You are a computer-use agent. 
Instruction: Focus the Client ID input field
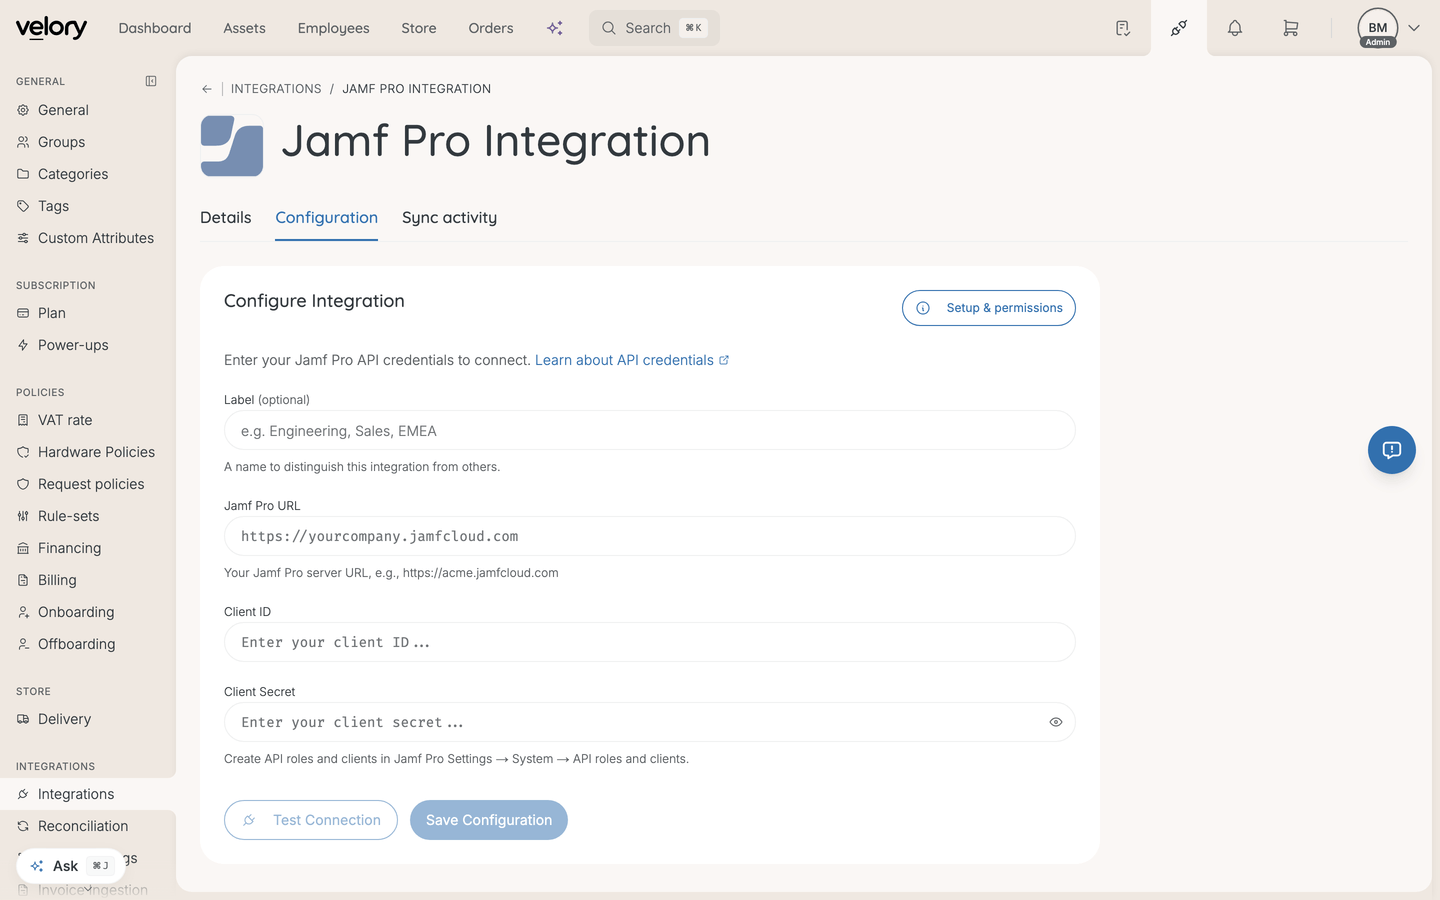click(650, 642)
